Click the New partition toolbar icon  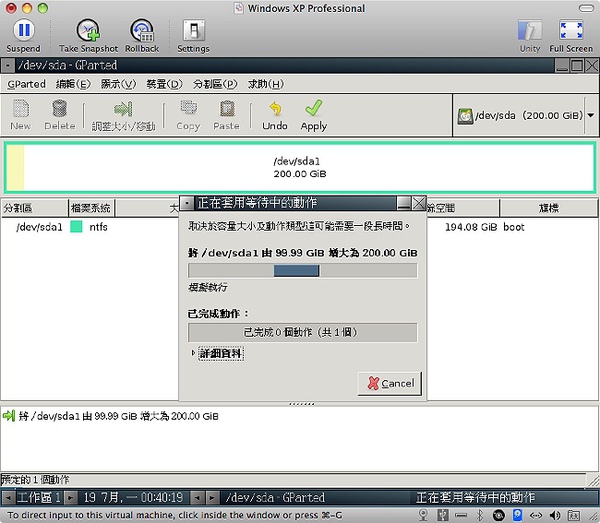tap(21, 109)
